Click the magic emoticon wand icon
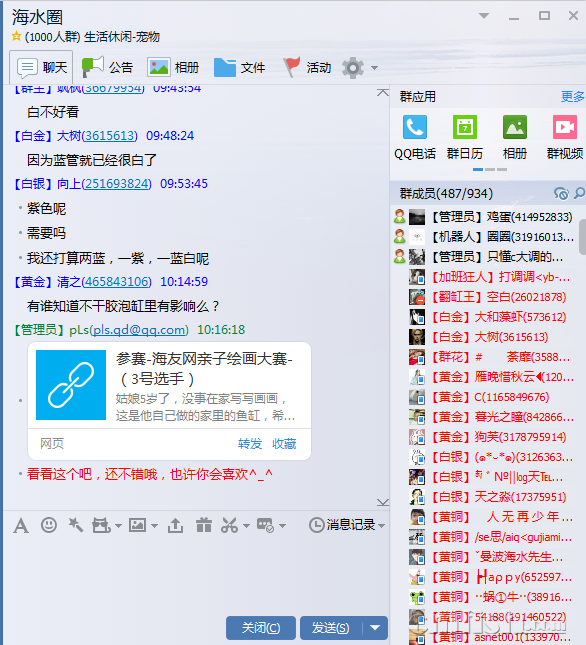 click(76, 525)
